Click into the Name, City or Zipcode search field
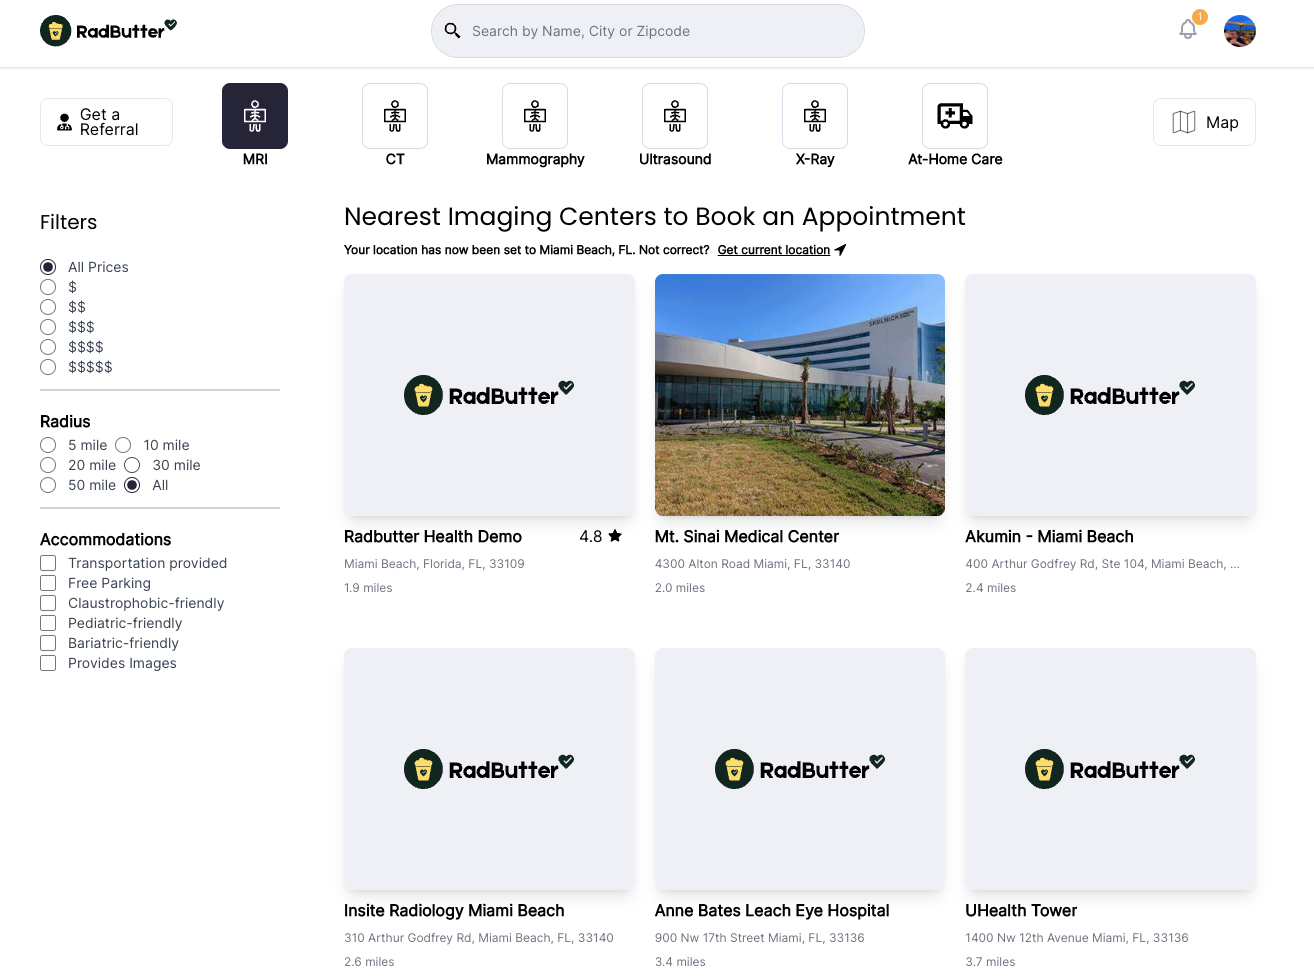The height and width of the screenshot is (976, 1314). (648, 31)
